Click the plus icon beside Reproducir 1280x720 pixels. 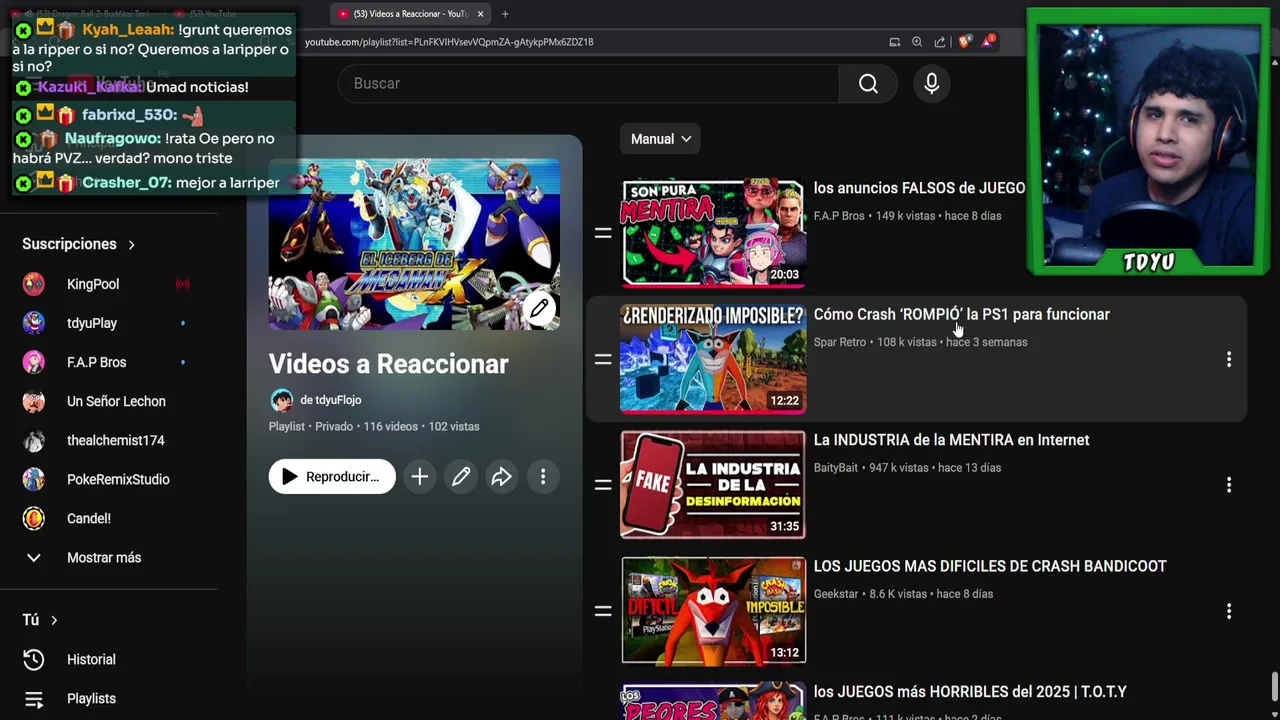click(420, 477)
